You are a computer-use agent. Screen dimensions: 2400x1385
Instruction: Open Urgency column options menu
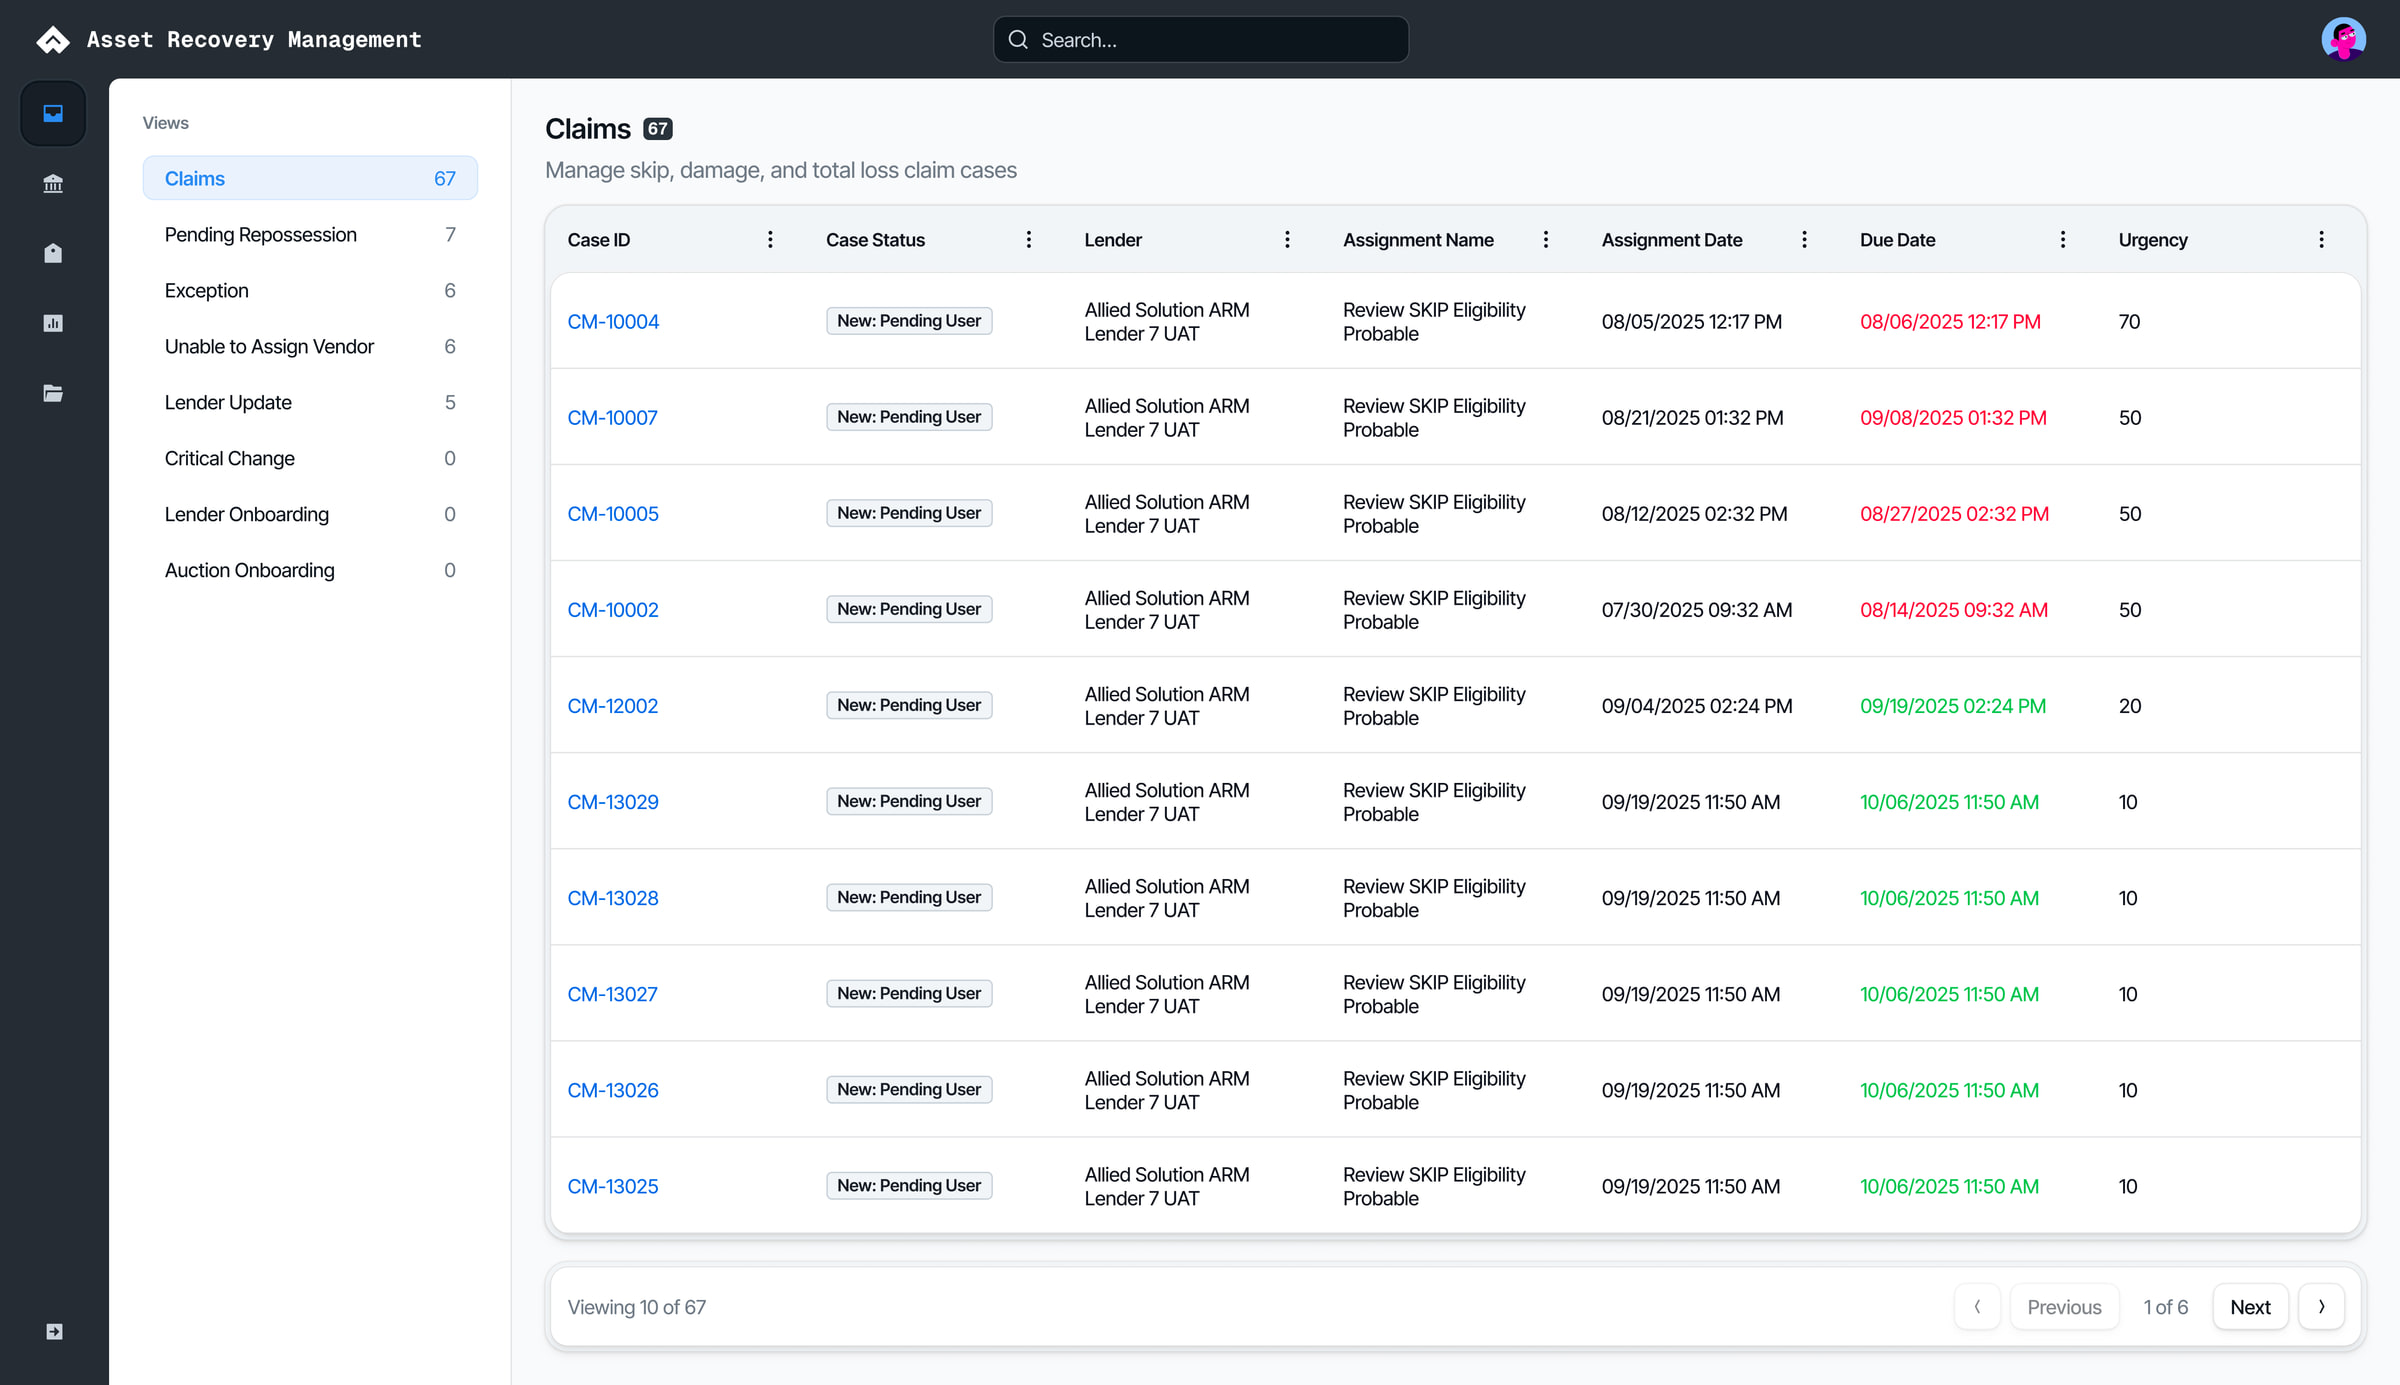2321,239
